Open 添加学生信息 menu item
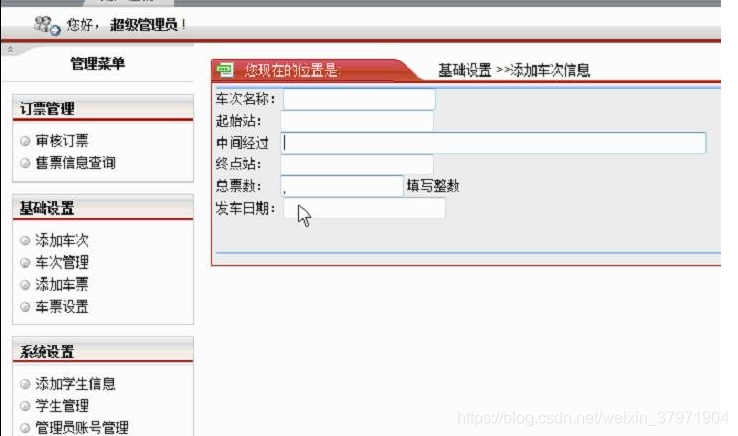Screen dimensions: 738x436 tap(75, 384)
